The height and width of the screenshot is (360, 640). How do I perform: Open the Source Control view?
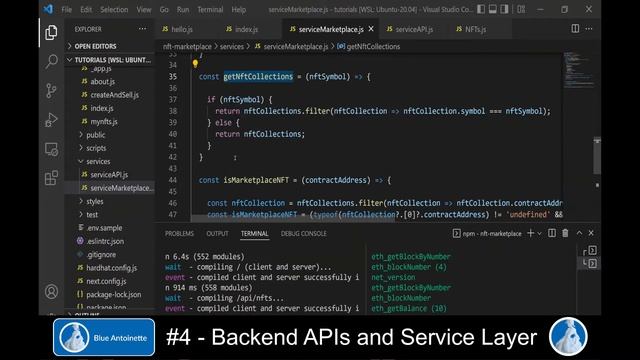coord(51,91)
